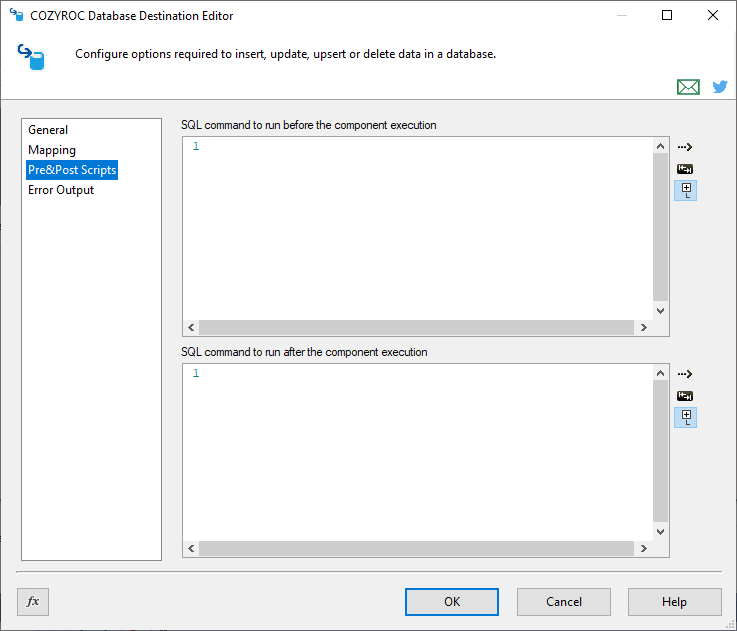The width and height of the screenshot is (737, 631).
Task: Click the down arrow of the before-execution editor's vertical scrollbar
Action: coord(660,311)
